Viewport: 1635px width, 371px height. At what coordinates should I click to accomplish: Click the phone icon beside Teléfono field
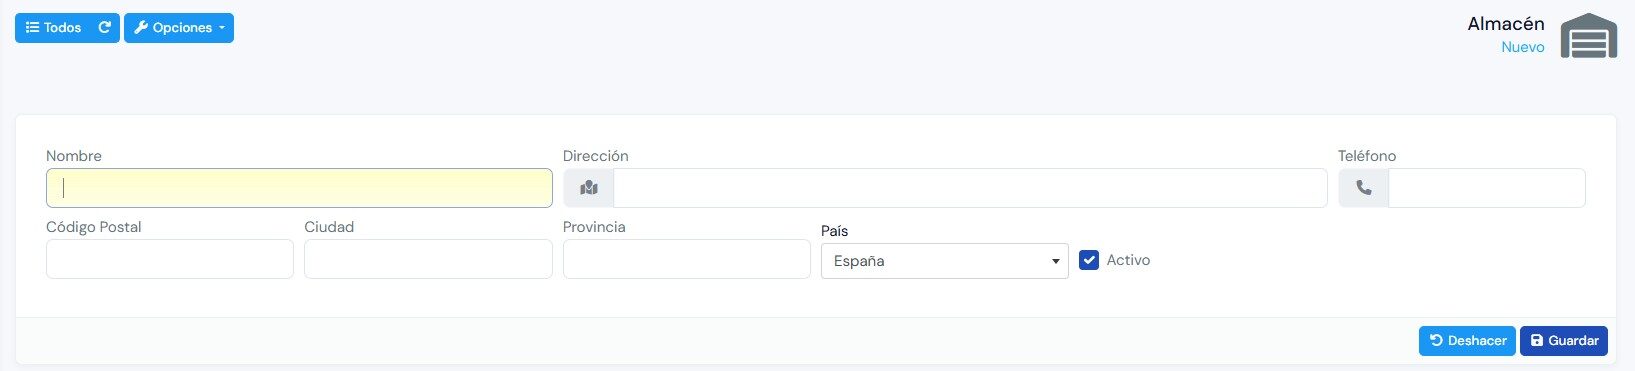click(x=1364, y=188)
